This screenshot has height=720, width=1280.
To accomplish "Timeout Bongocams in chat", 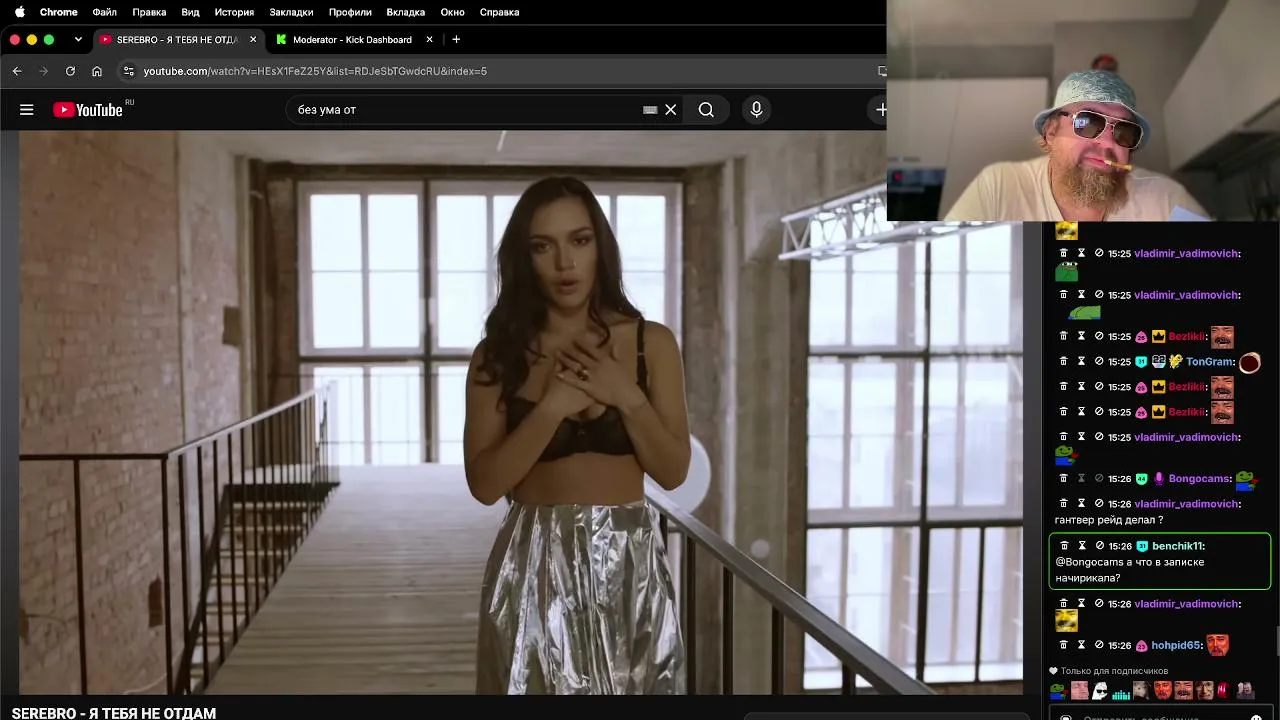I will tap(1081, 479).
